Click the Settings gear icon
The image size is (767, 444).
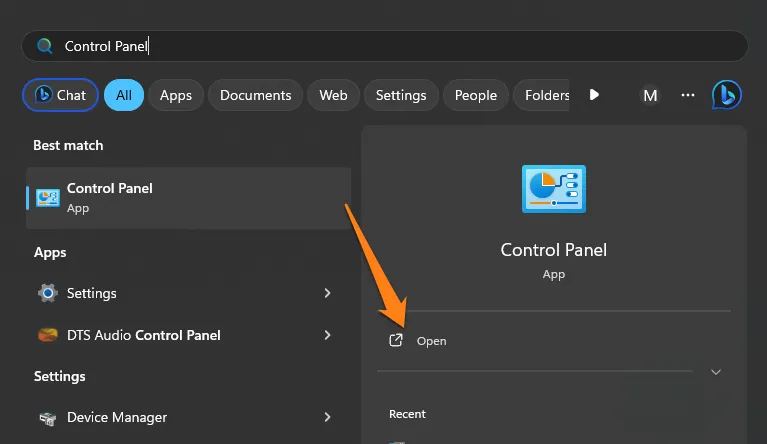[x=48, y=293]
